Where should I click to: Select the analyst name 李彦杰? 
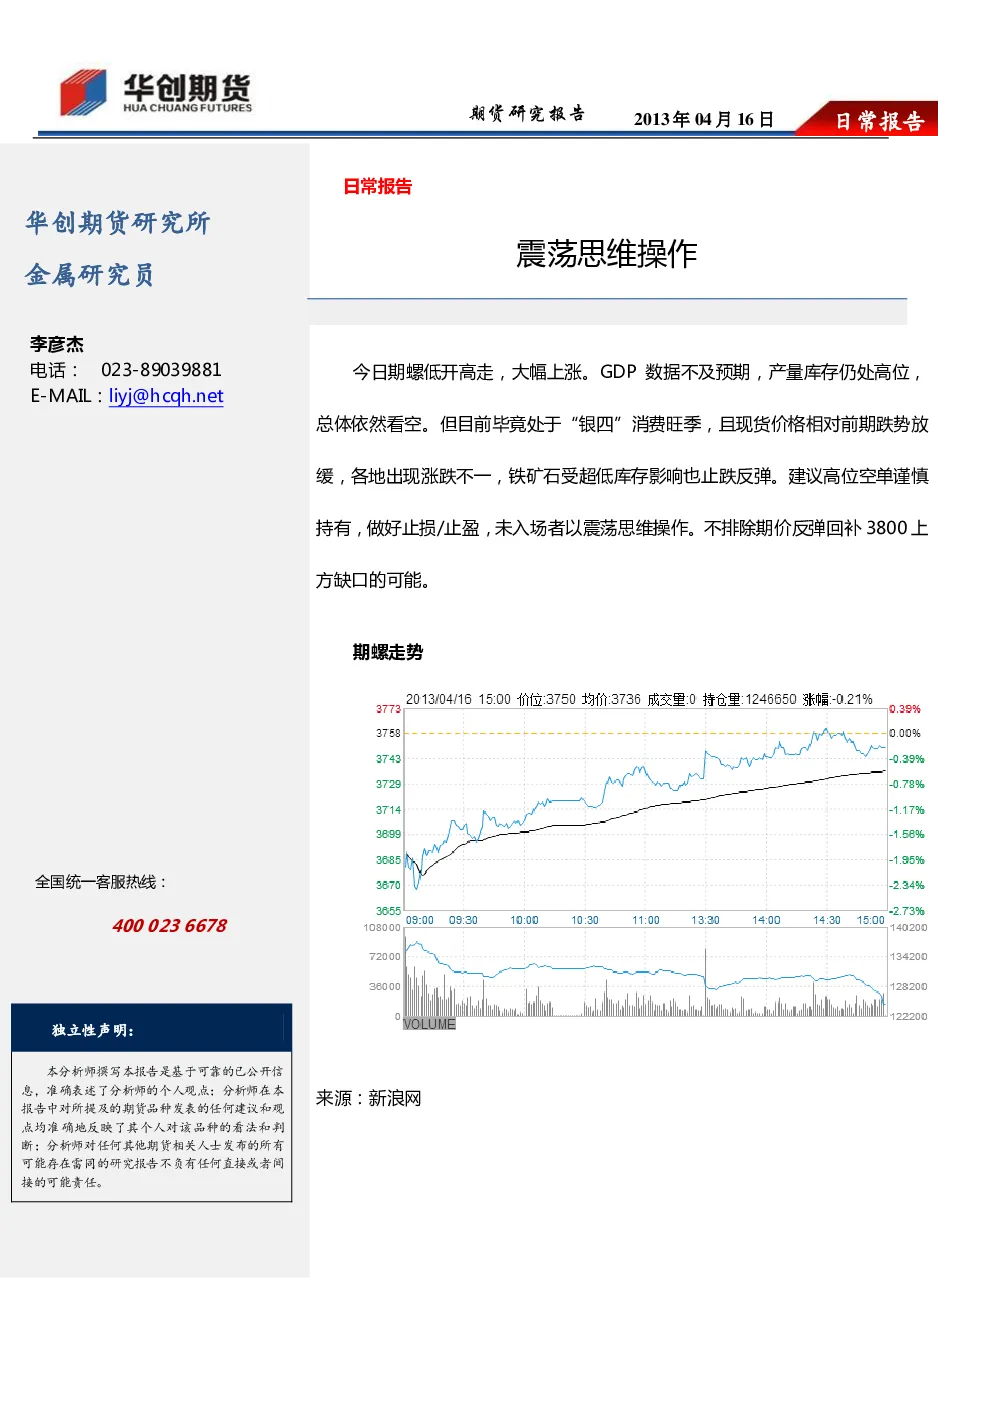point(57,344)
